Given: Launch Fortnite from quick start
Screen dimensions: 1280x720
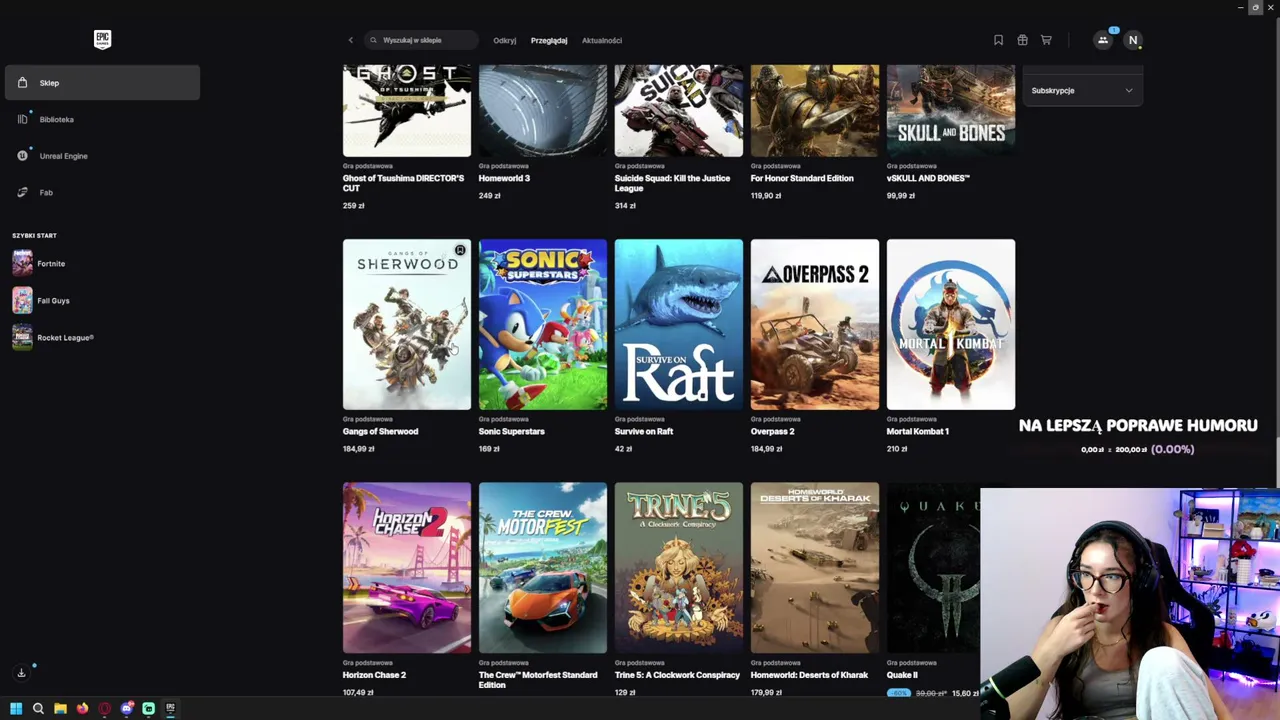Looking at the screenshot, I should coord(102,264).
